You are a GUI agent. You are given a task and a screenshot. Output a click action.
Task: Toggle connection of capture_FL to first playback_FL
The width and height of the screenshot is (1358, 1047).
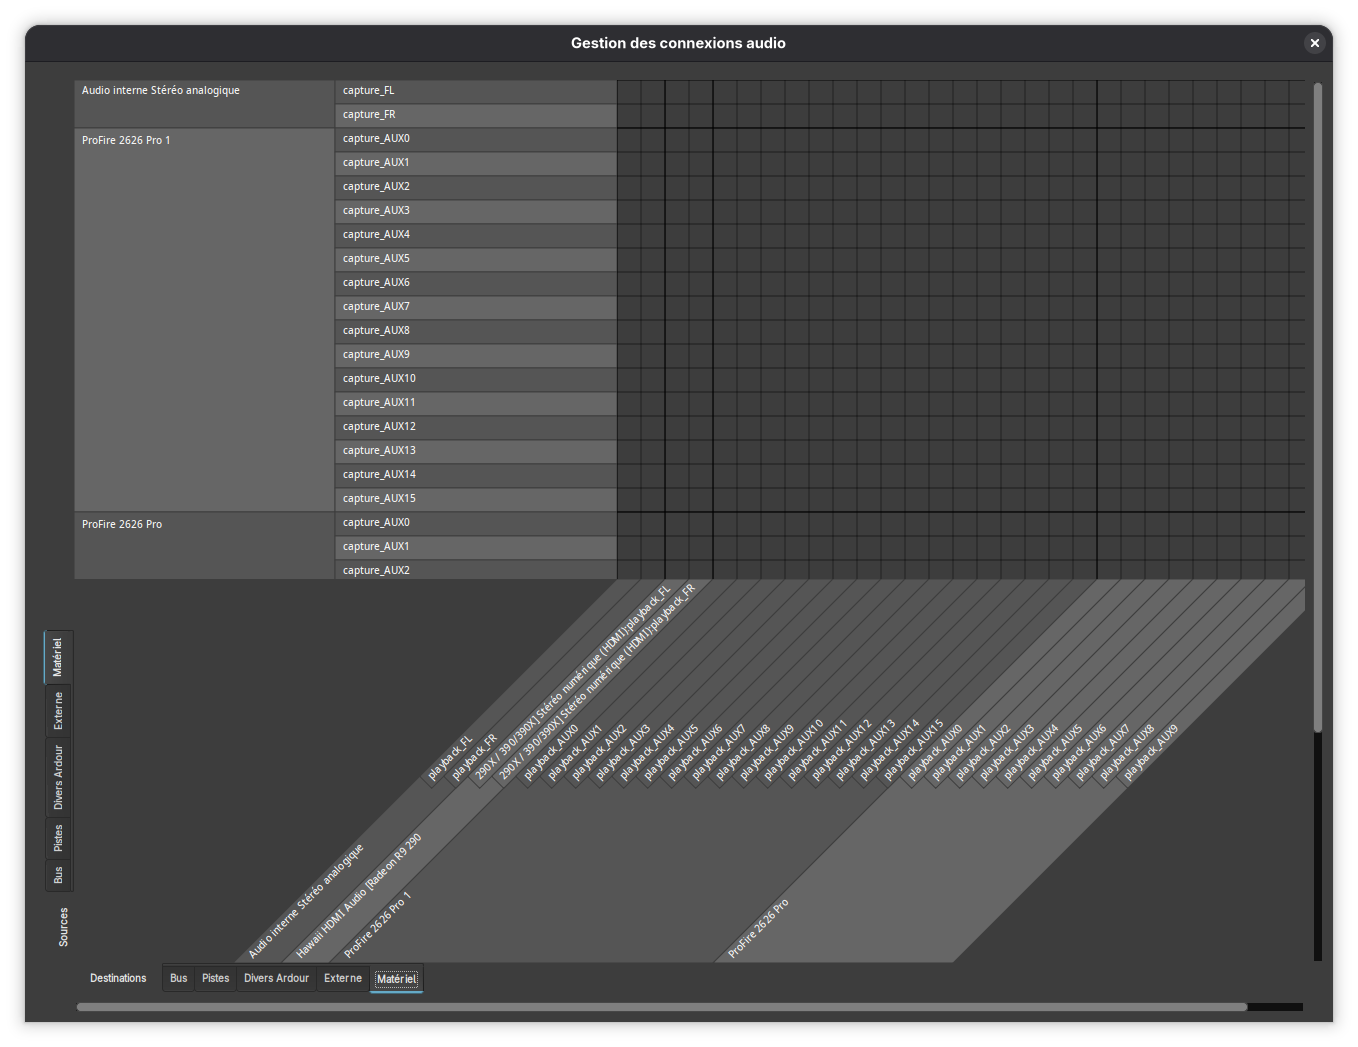[629, 91]
